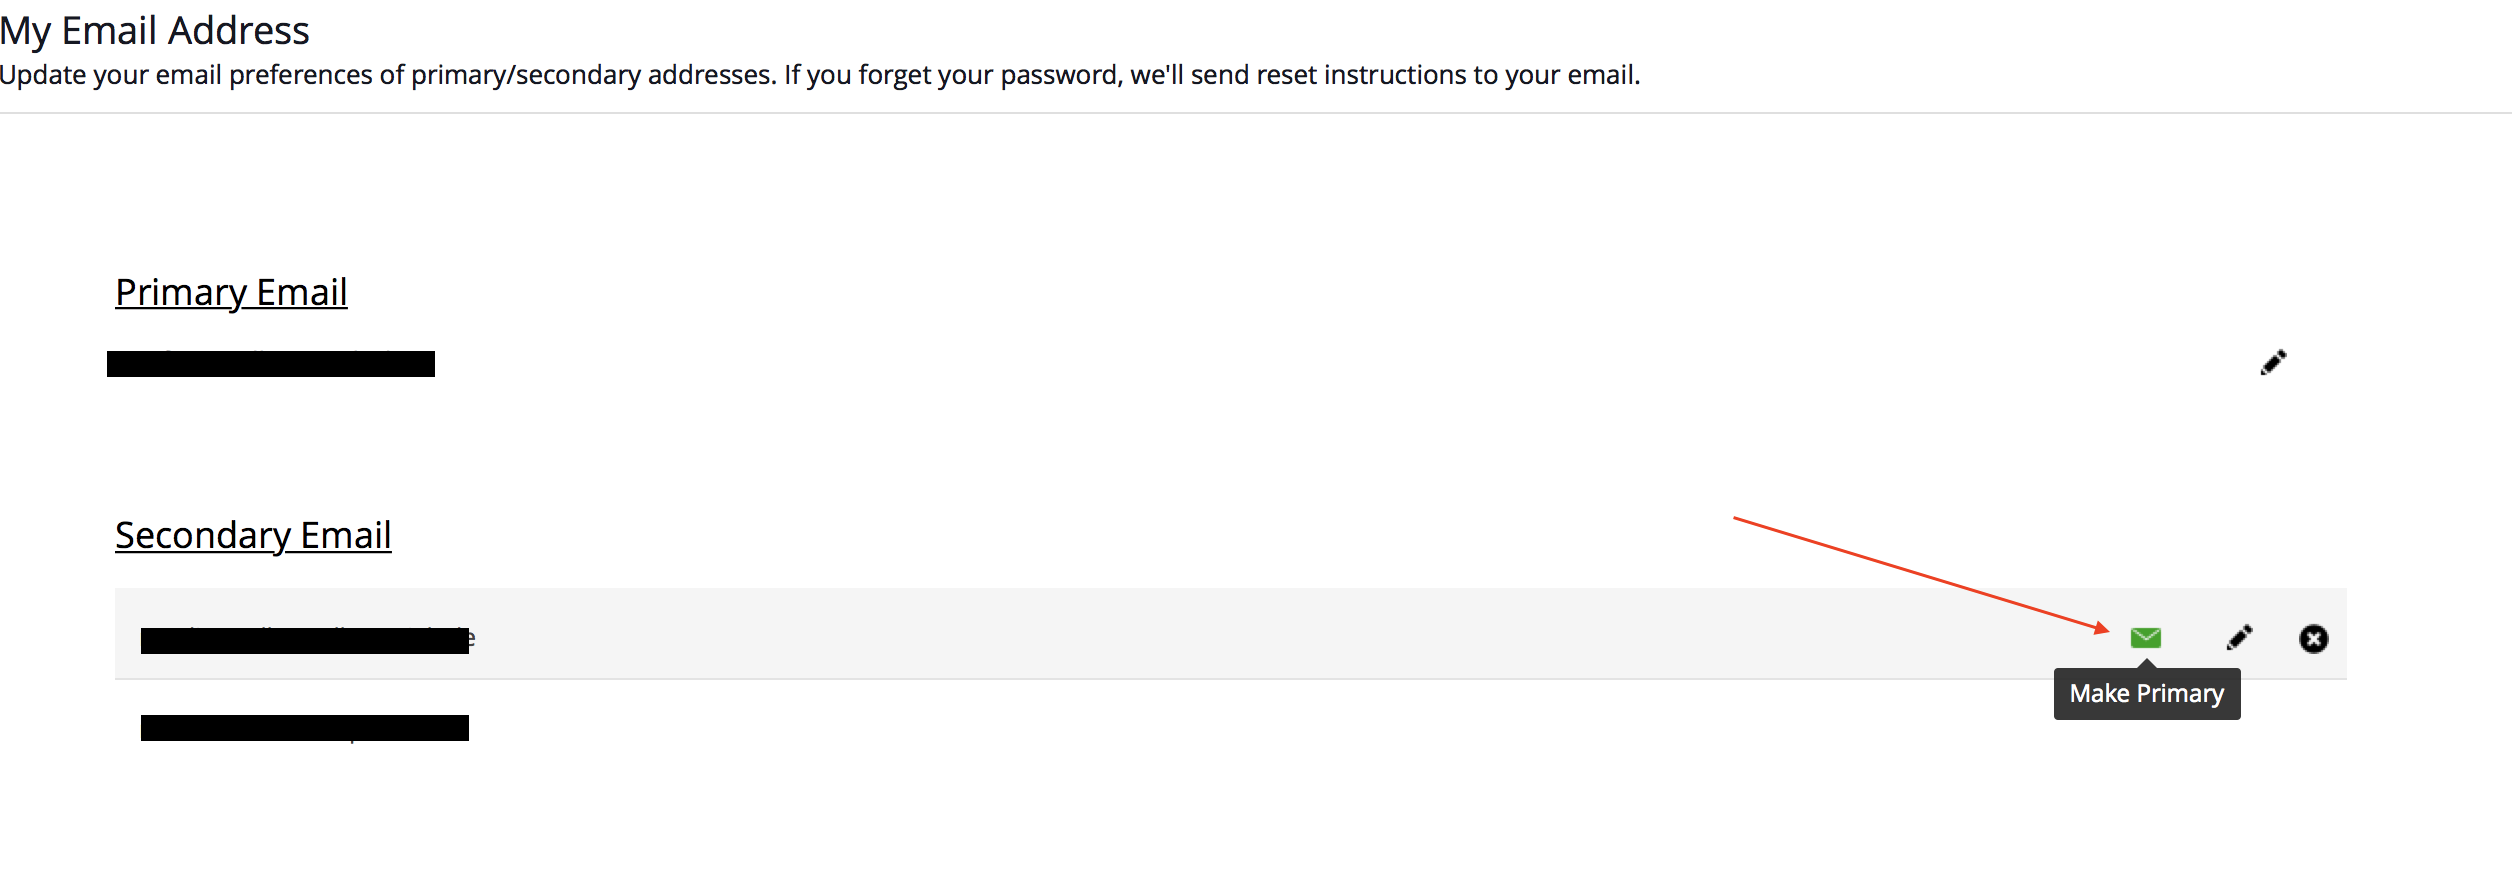The image size is (2512, 874).
Task: Click empty middle of highlighted secondary row
Action: click(x=1200, y=635)
